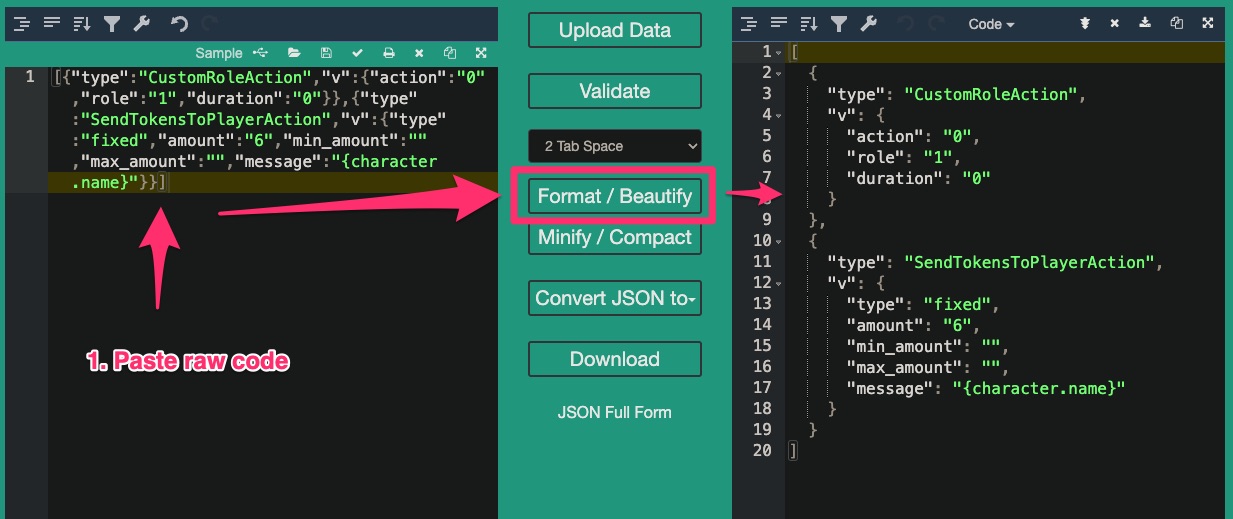Click the Sample link above left editor

(219, 53)
